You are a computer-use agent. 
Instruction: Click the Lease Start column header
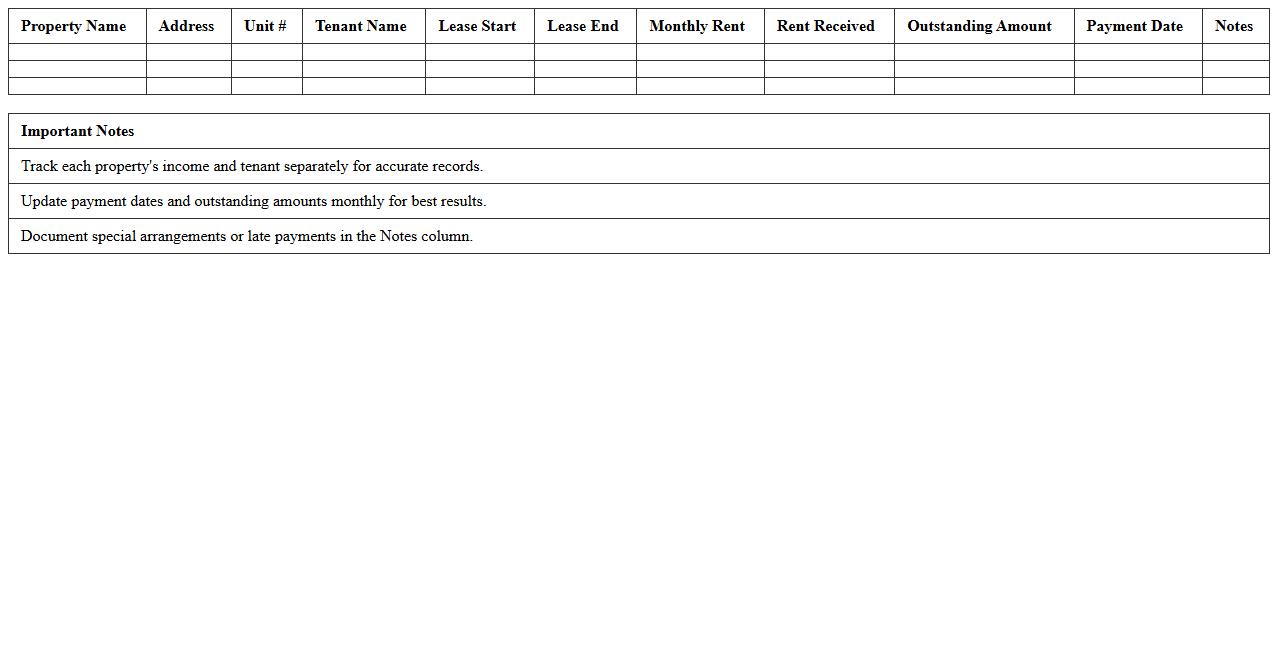tap(477, 26)
